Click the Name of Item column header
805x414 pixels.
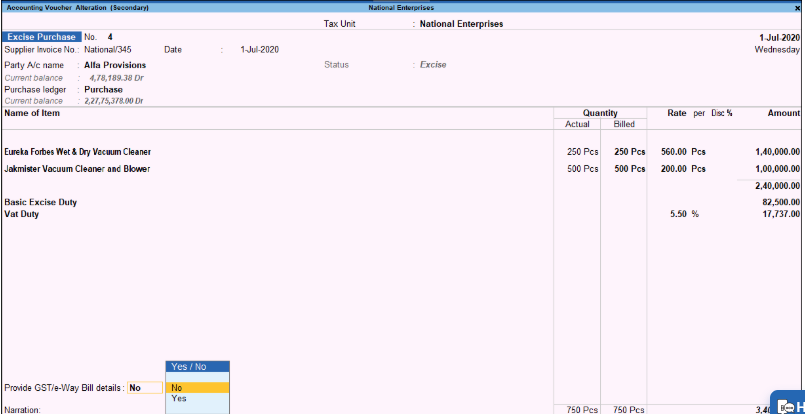click(x=32, y=113)
